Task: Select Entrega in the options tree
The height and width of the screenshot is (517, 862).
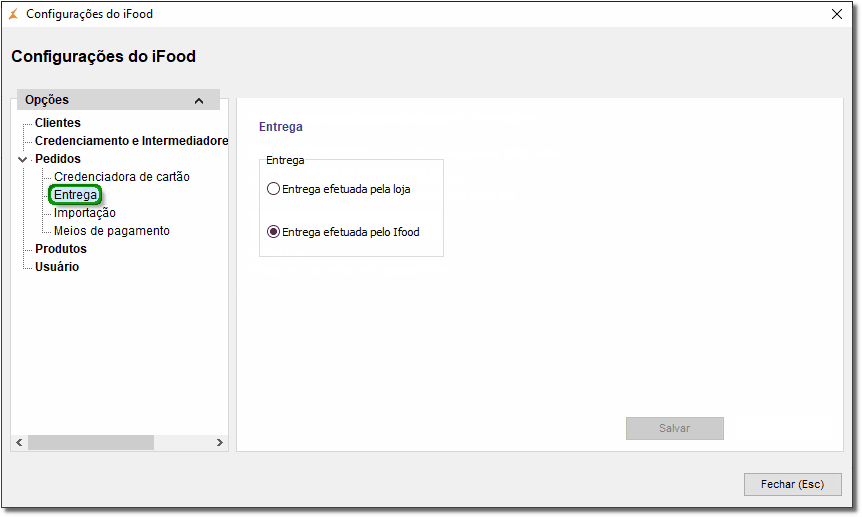Action: (x=75, y=195)
